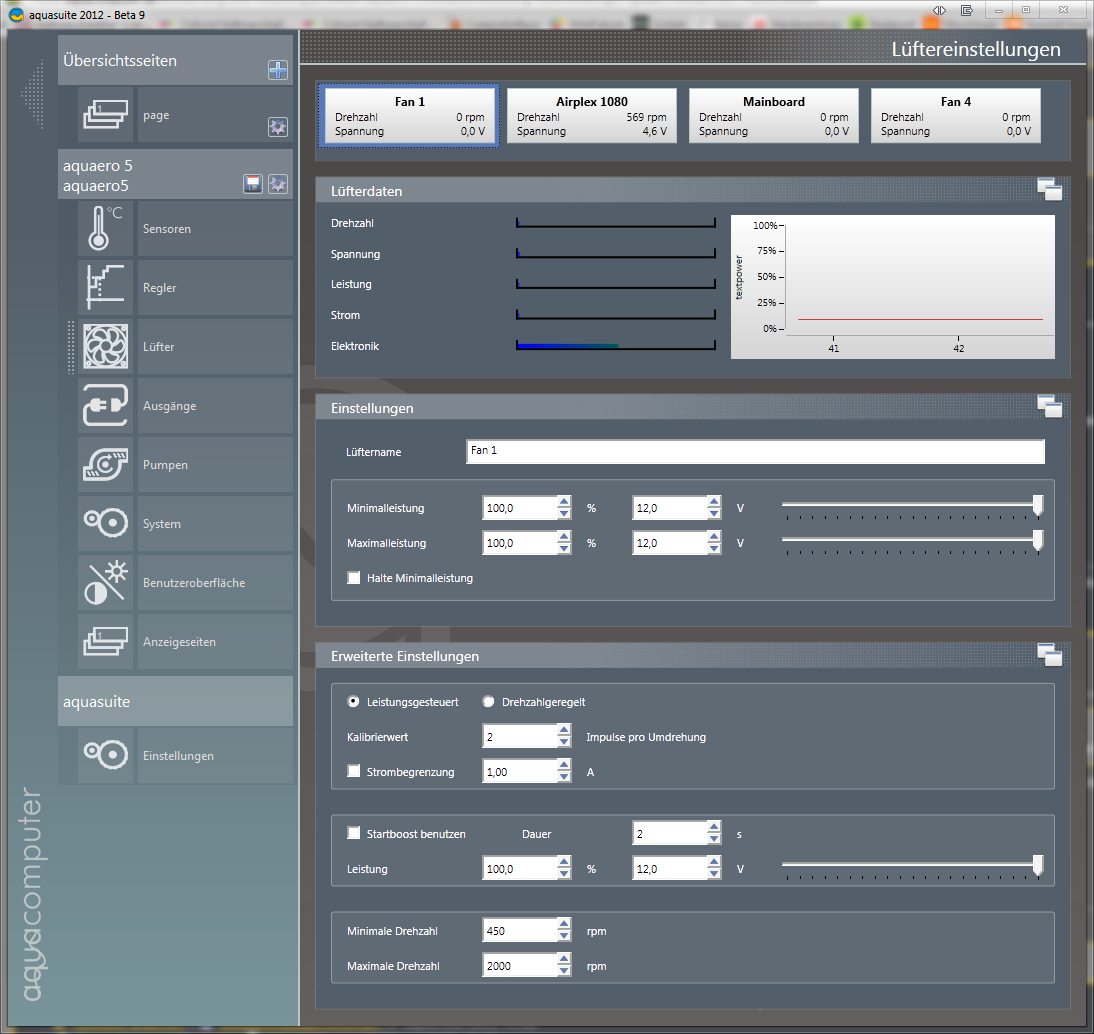Image resolution: width=1094 pixels, height=1034 pixels.
Task: Open the Pumpen pump icon
Action: tap(105, 465)
